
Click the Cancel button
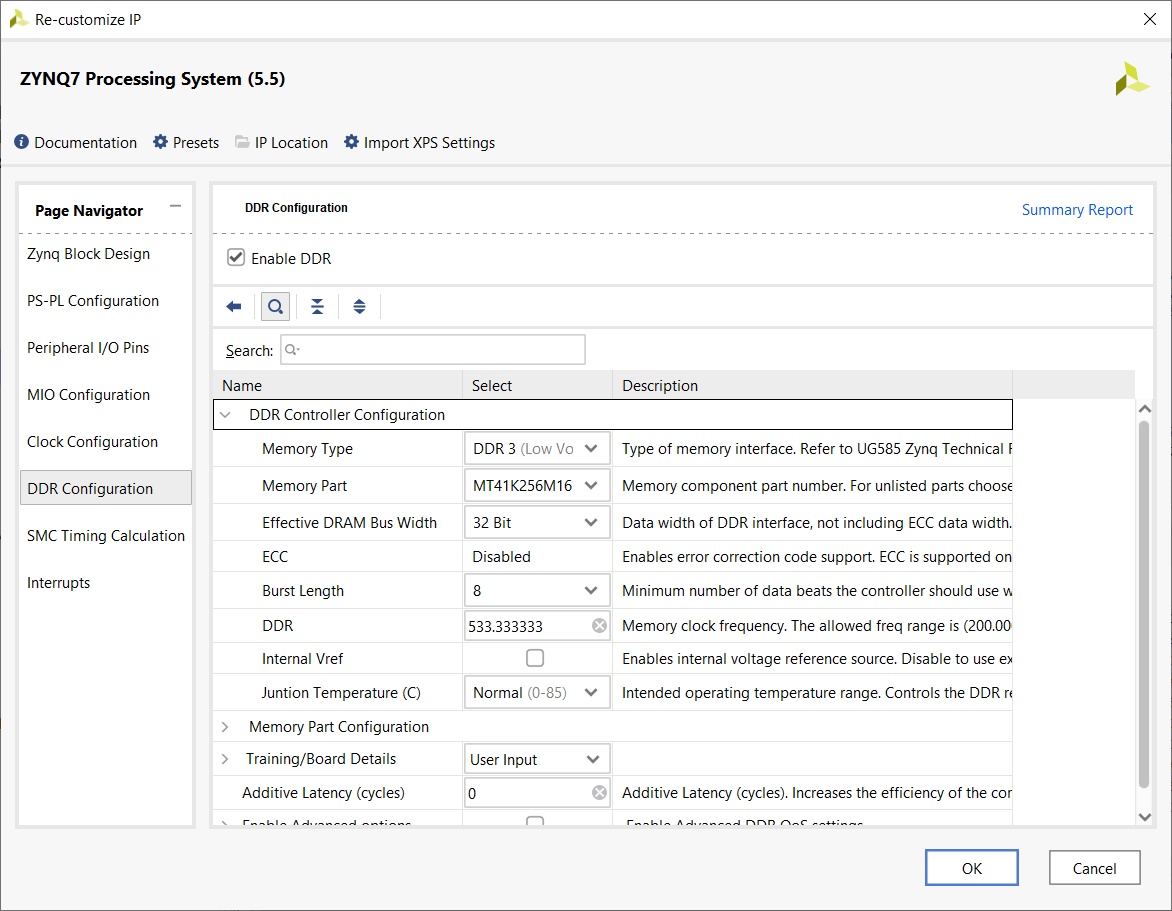point(1094,868)
